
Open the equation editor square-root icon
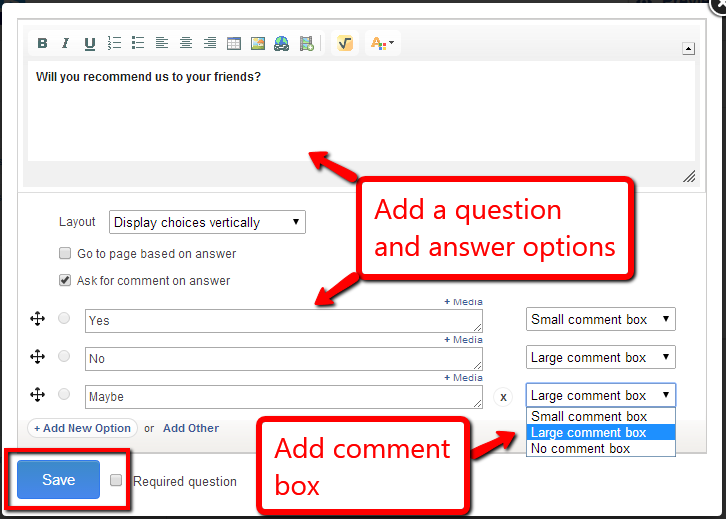(345, 43)
